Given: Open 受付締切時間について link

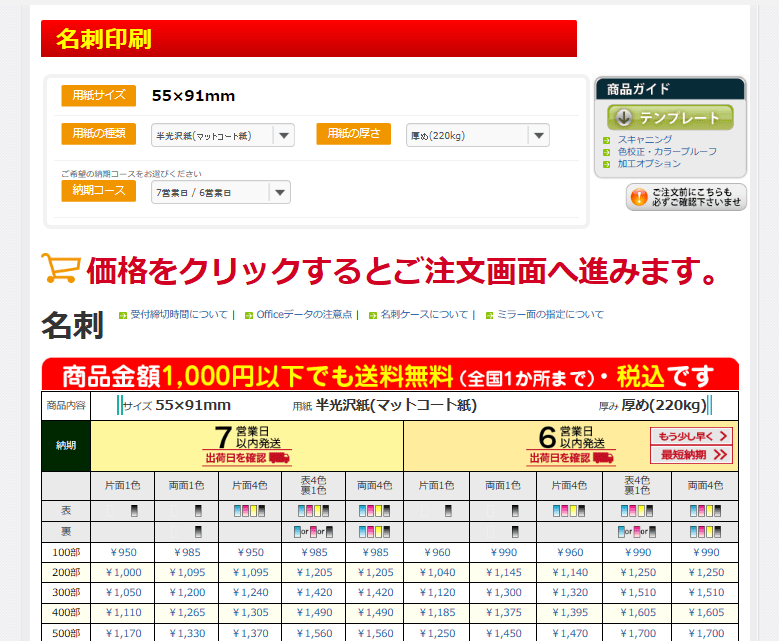Looking at the screenshot, I should [178, 314].
